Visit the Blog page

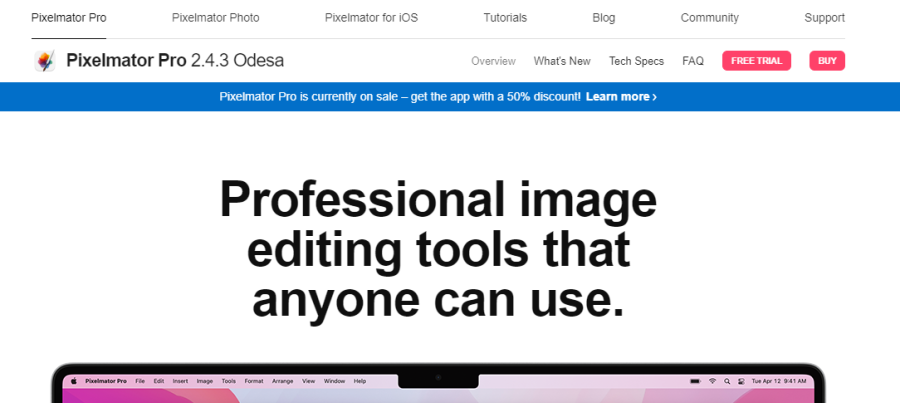click(604, 18)
